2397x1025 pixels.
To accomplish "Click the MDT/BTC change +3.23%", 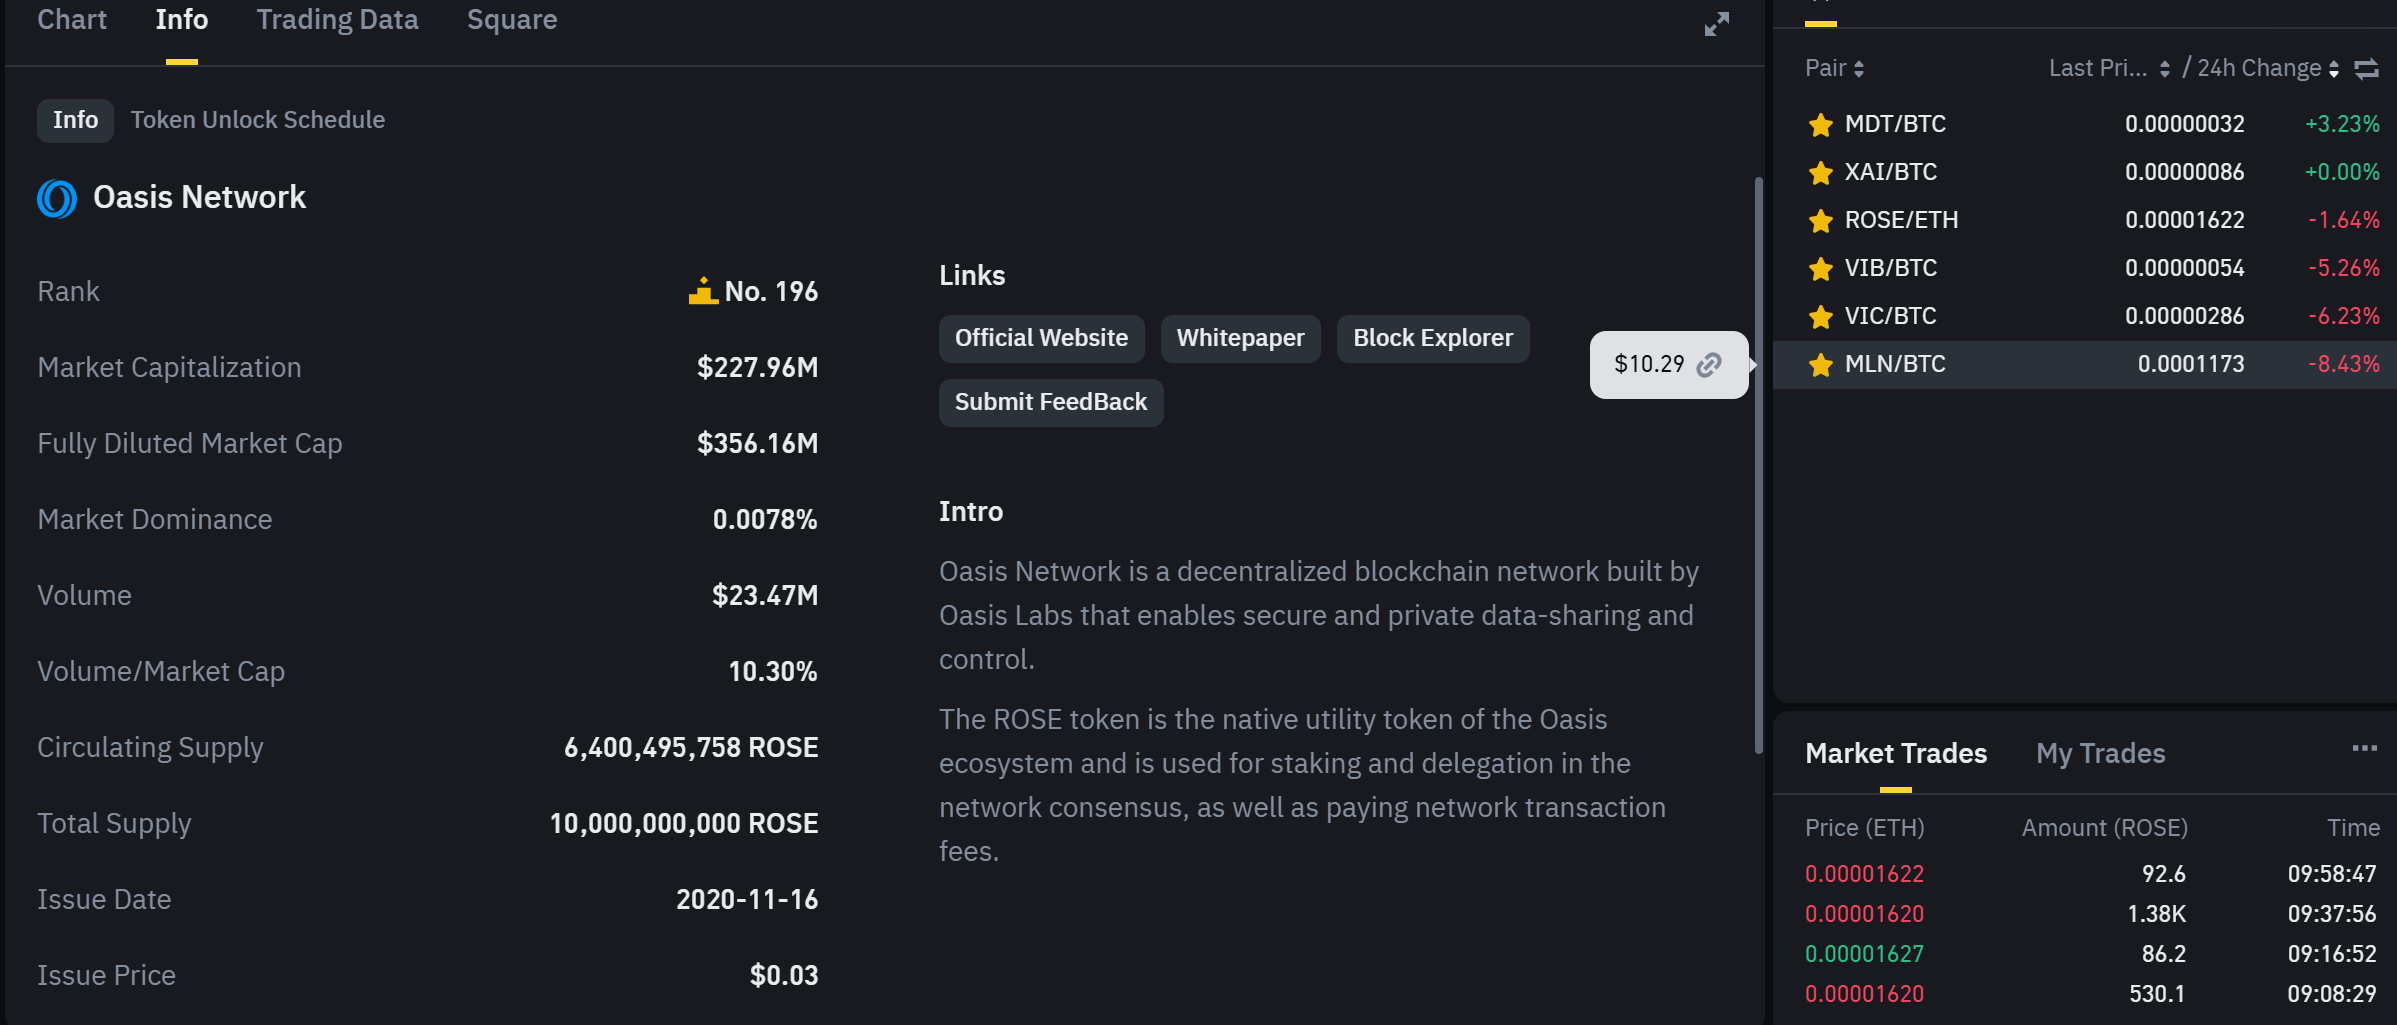I will tap(2342, 124).
